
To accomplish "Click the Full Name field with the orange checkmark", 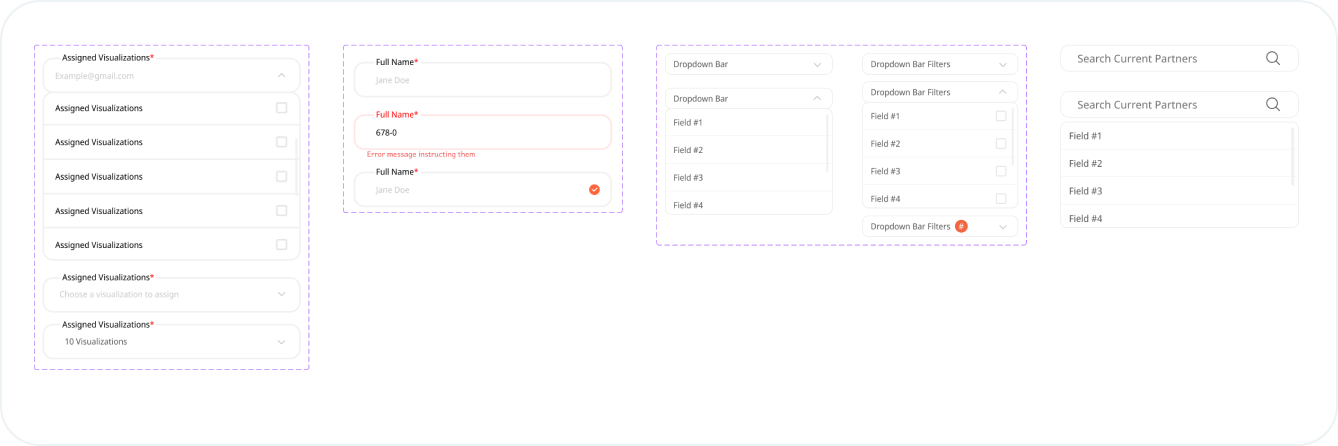I will pos(482,189).
